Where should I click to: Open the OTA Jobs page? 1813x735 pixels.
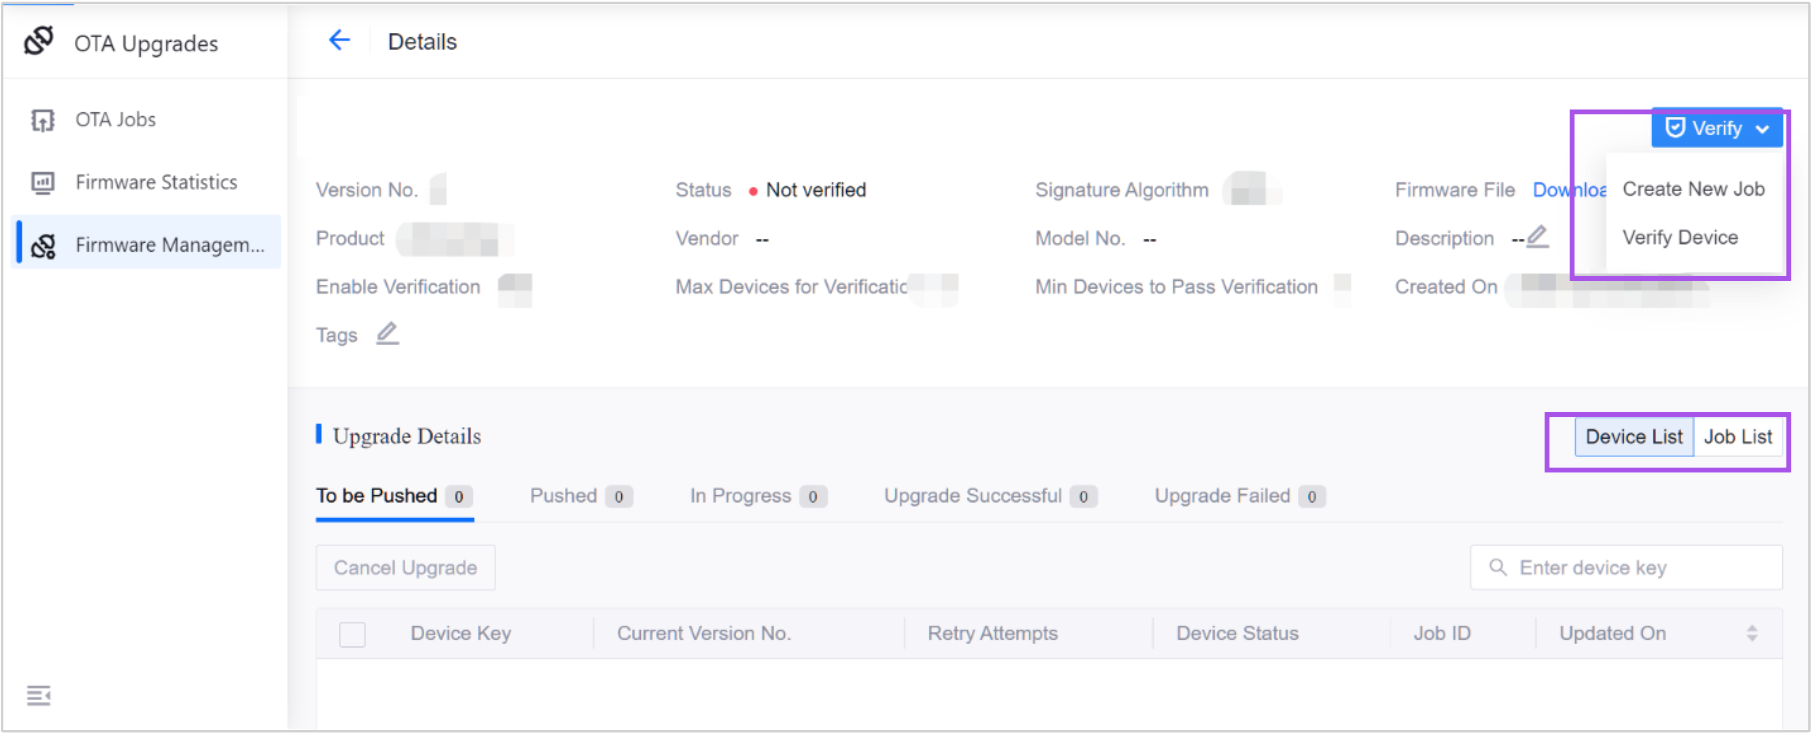tap(116, 120)
